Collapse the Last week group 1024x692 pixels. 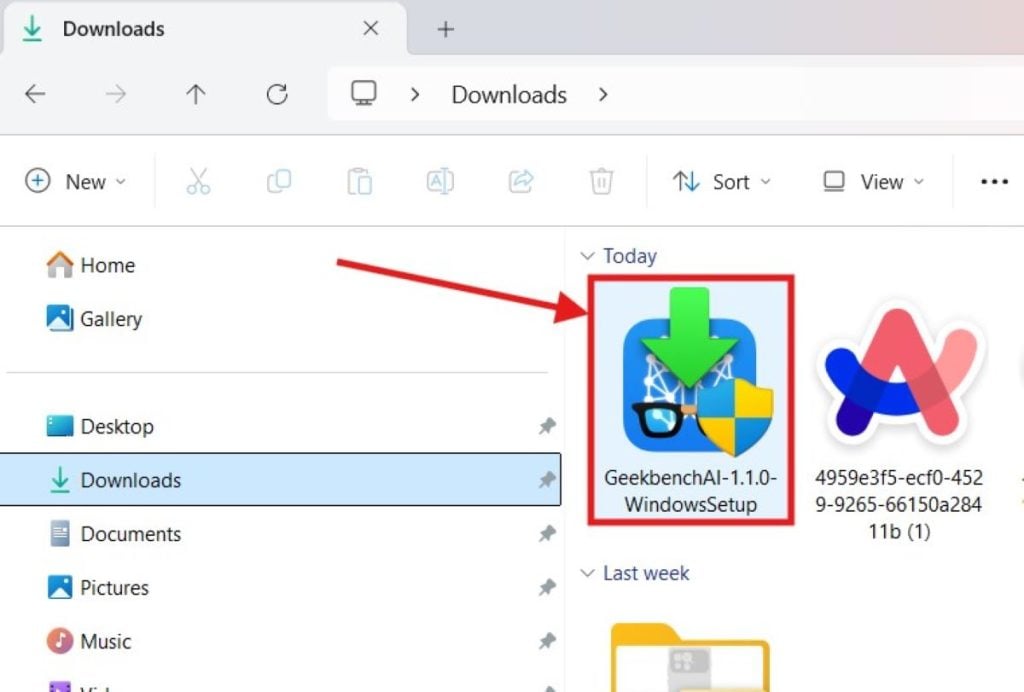coord(587,573)
